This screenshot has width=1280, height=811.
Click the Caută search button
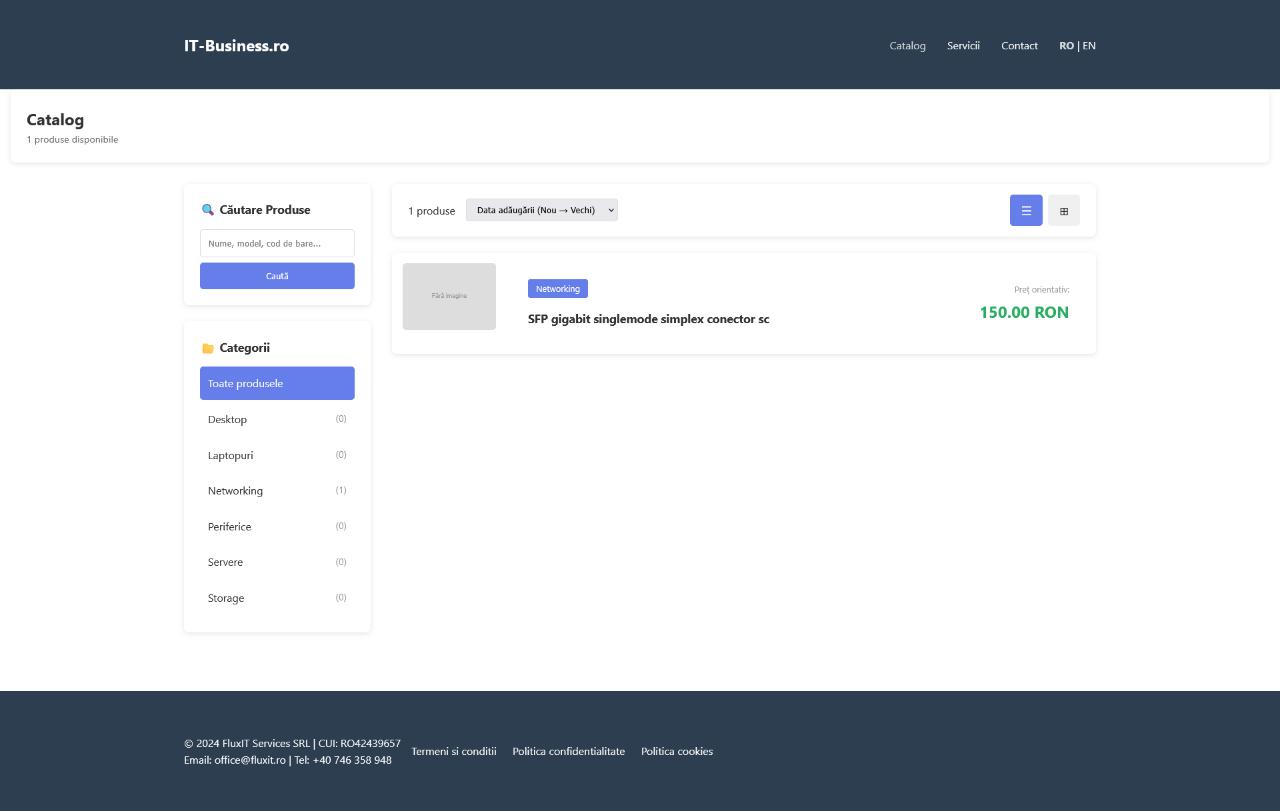277,276
